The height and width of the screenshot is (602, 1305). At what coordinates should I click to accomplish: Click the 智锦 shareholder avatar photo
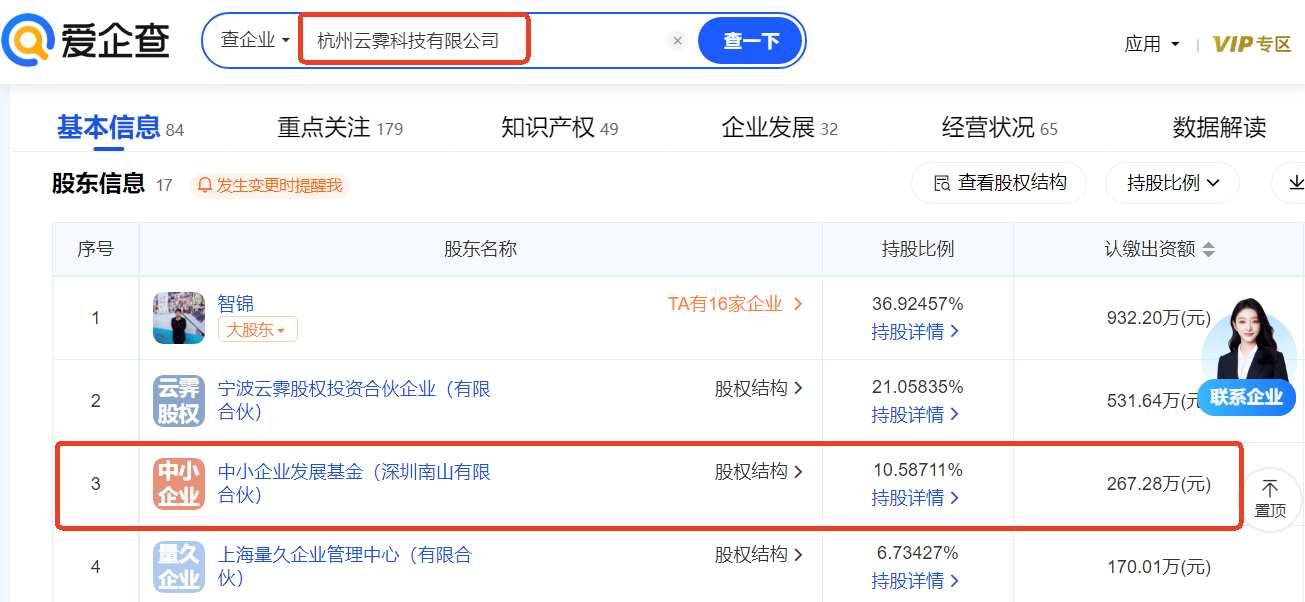pos(179,318)
